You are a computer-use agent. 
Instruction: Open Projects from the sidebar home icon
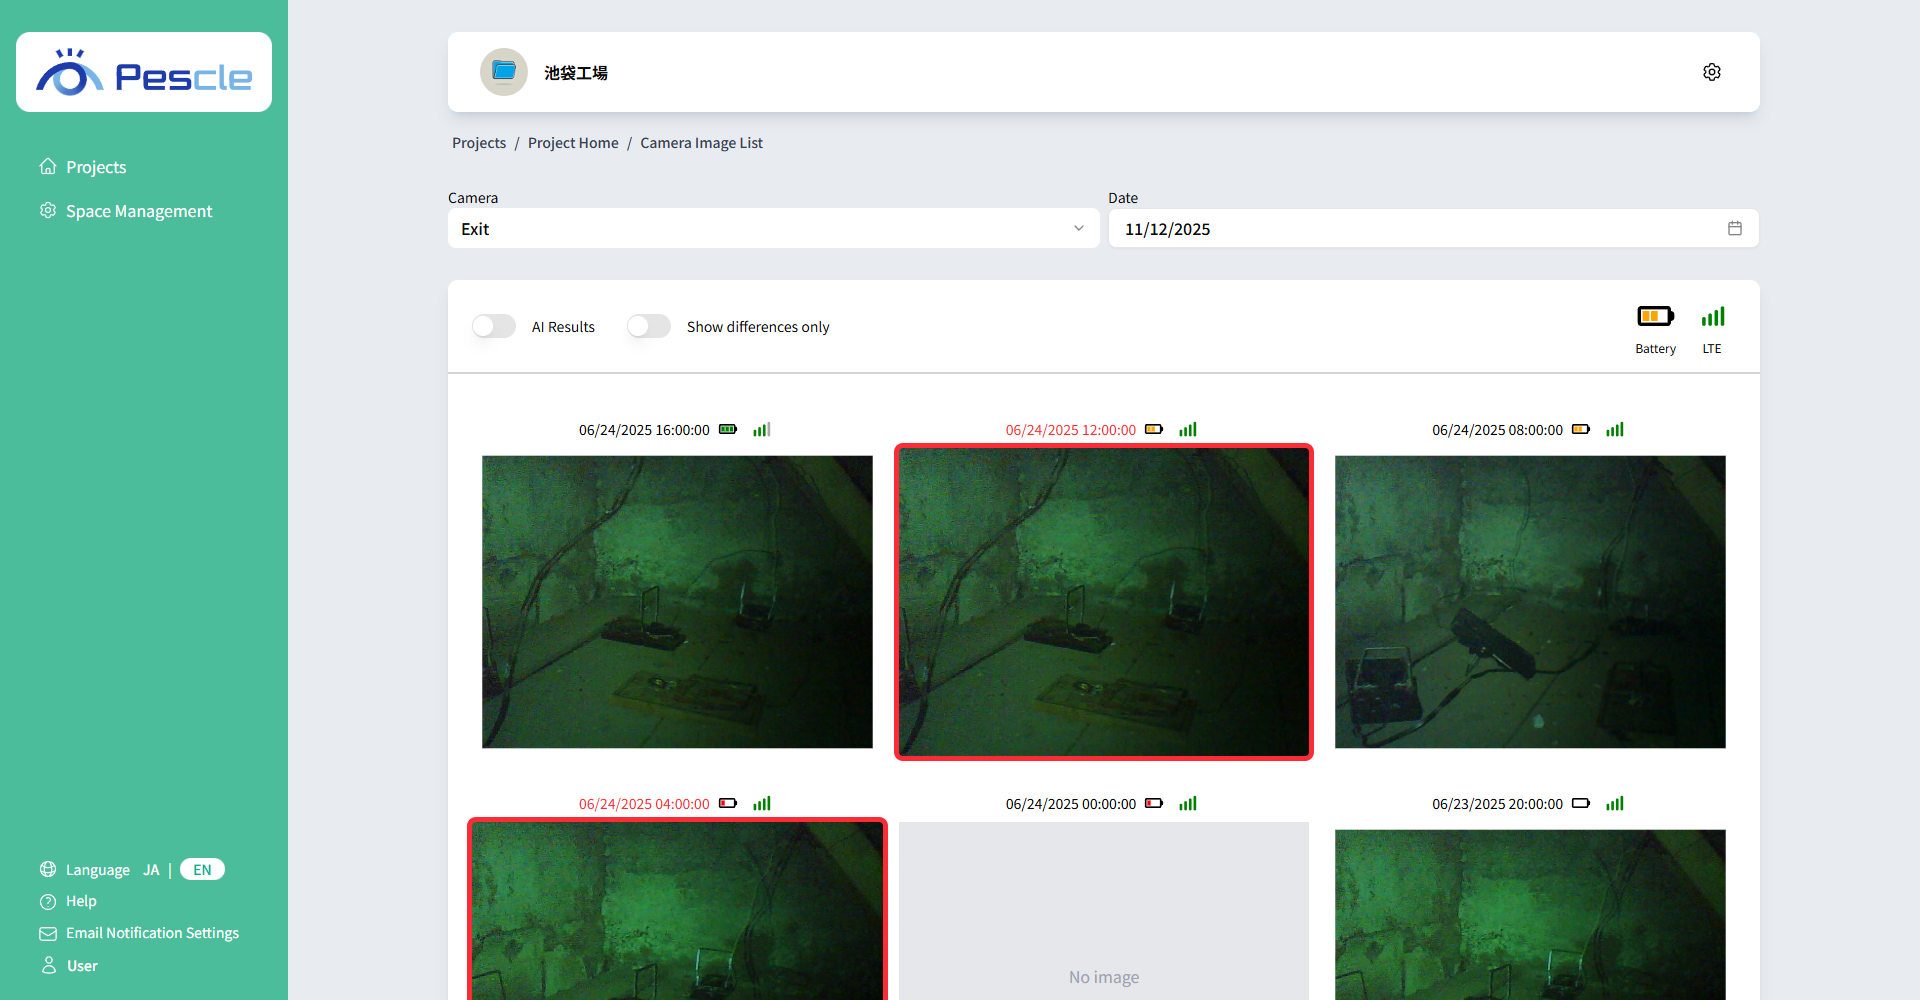click(48, 166)
